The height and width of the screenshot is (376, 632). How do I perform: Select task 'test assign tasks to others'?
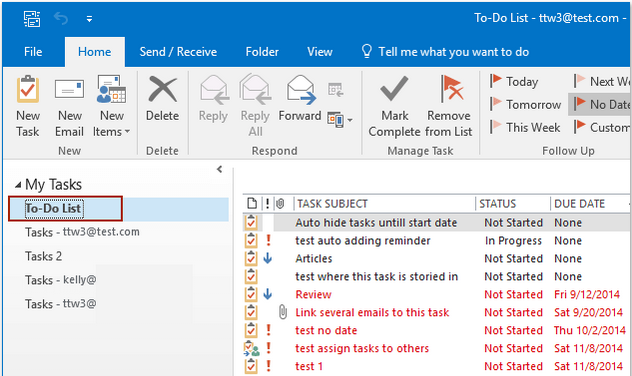click(x=362, y=348)
